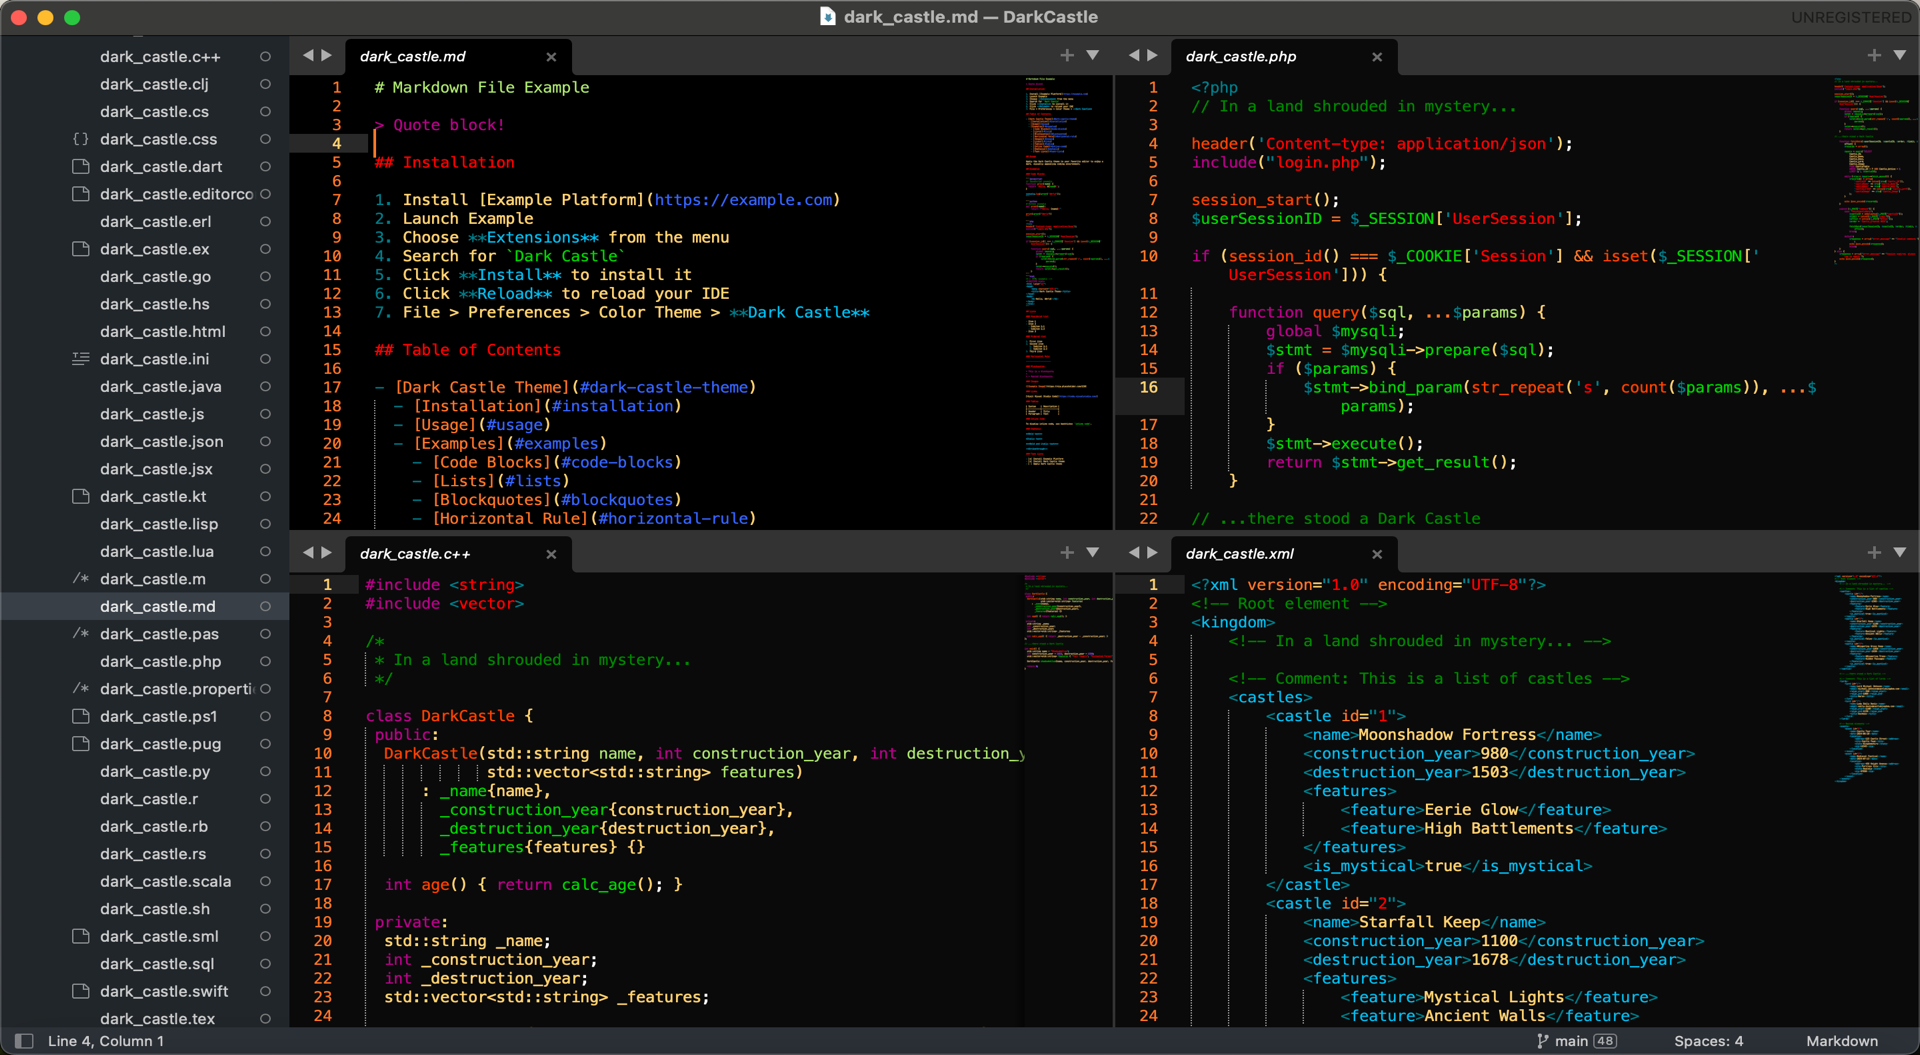
Task: Select the dark_castle.md tab
Action: pos(412,57)
